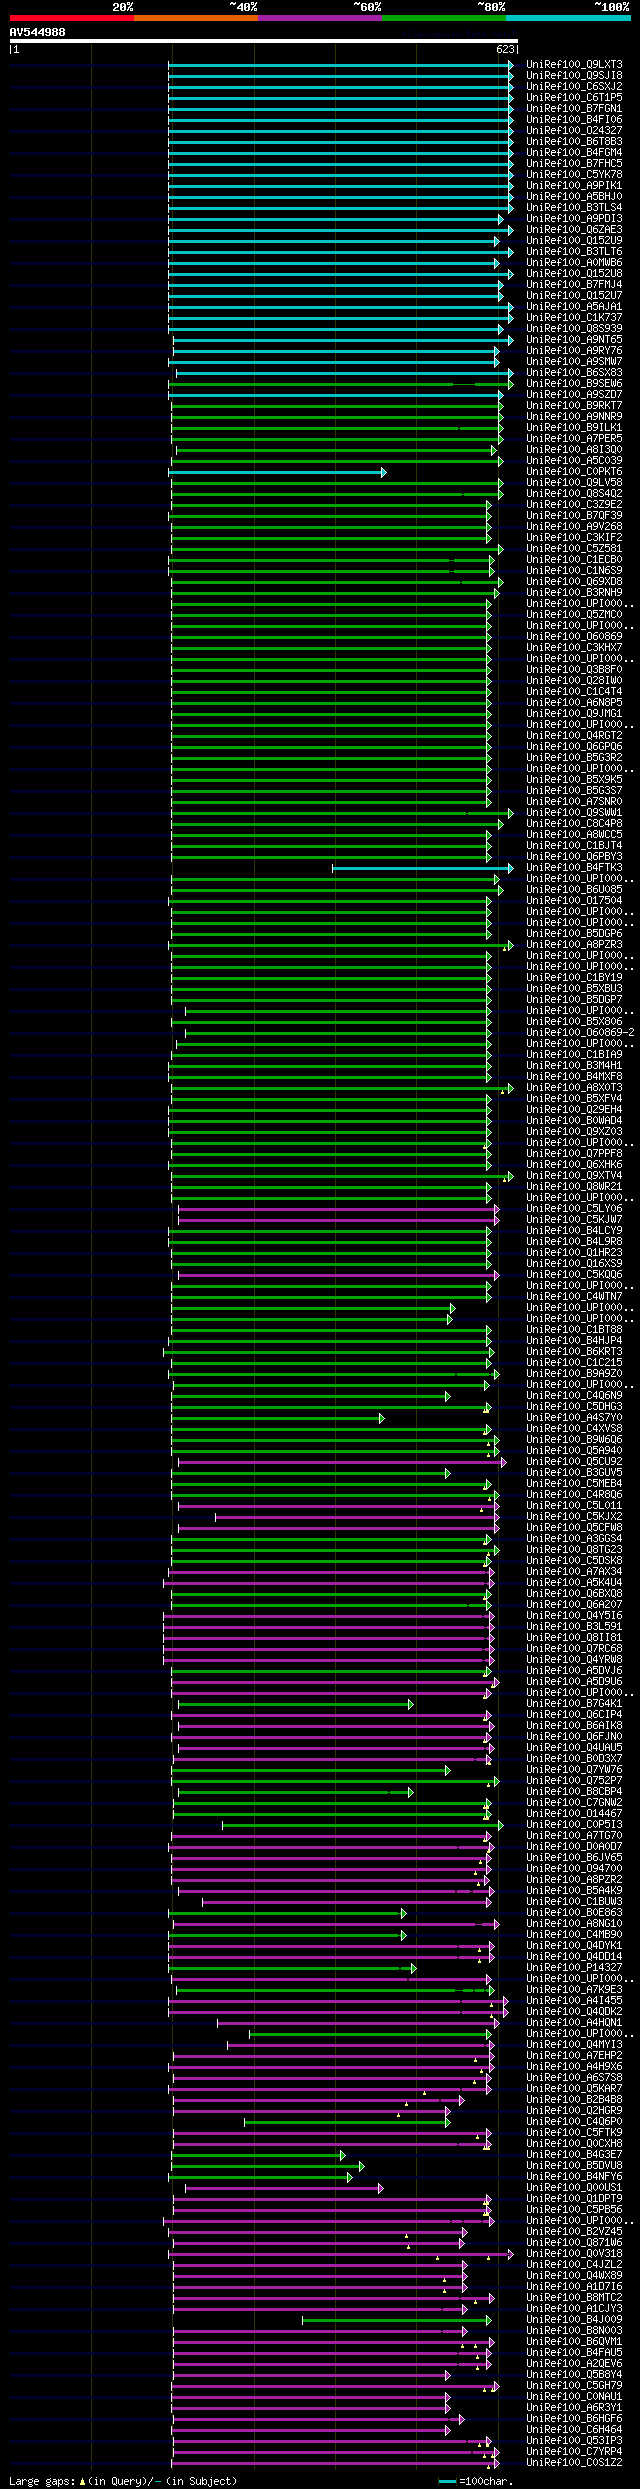This screenshot has width=640, height=2489.
Task: Select hit UniRef100_Q9SWW1
Action: click(x=574, y=813)
